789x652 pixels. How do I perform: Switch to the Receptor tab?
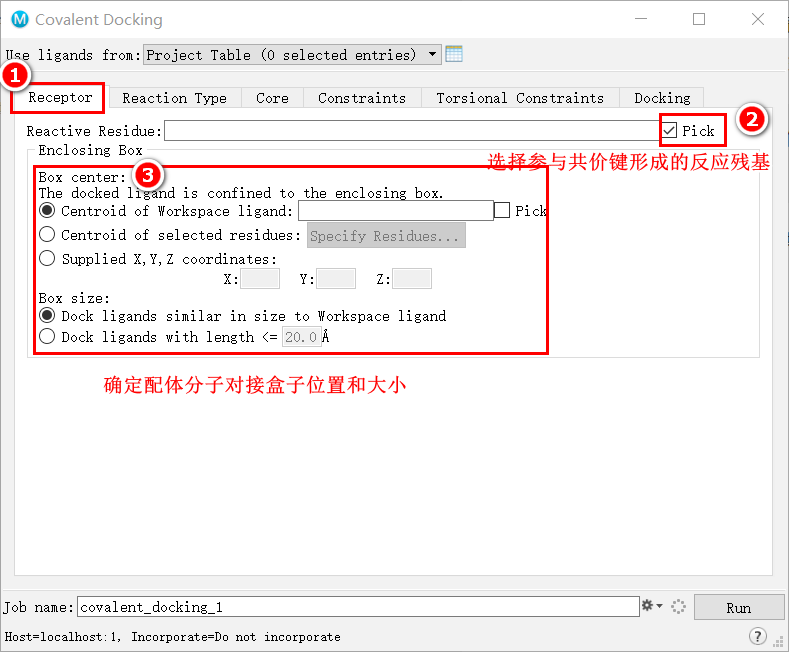[x=60, y=97]
